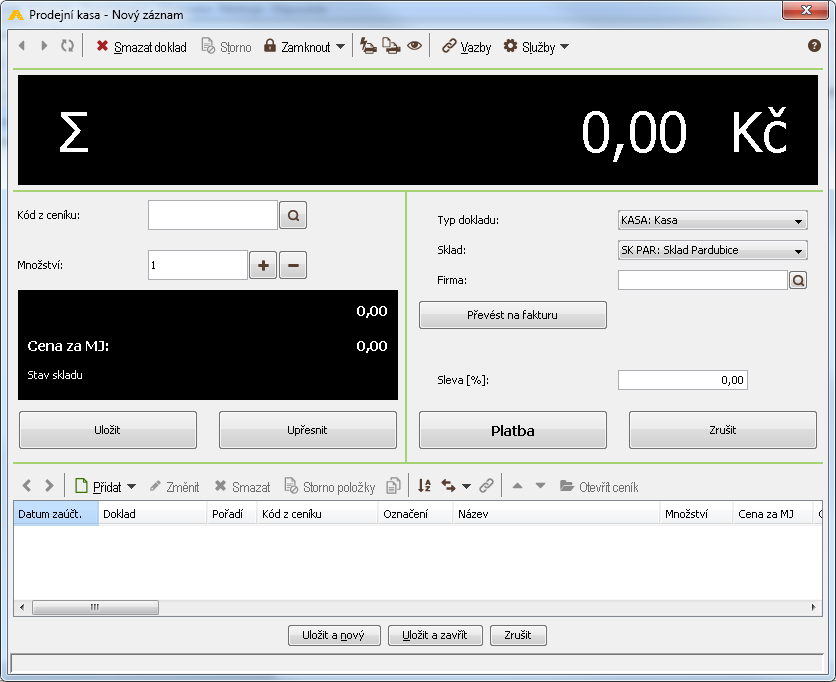Move item down with the down triangle
This screenshot has width=836, height=682.
(541, 486)
